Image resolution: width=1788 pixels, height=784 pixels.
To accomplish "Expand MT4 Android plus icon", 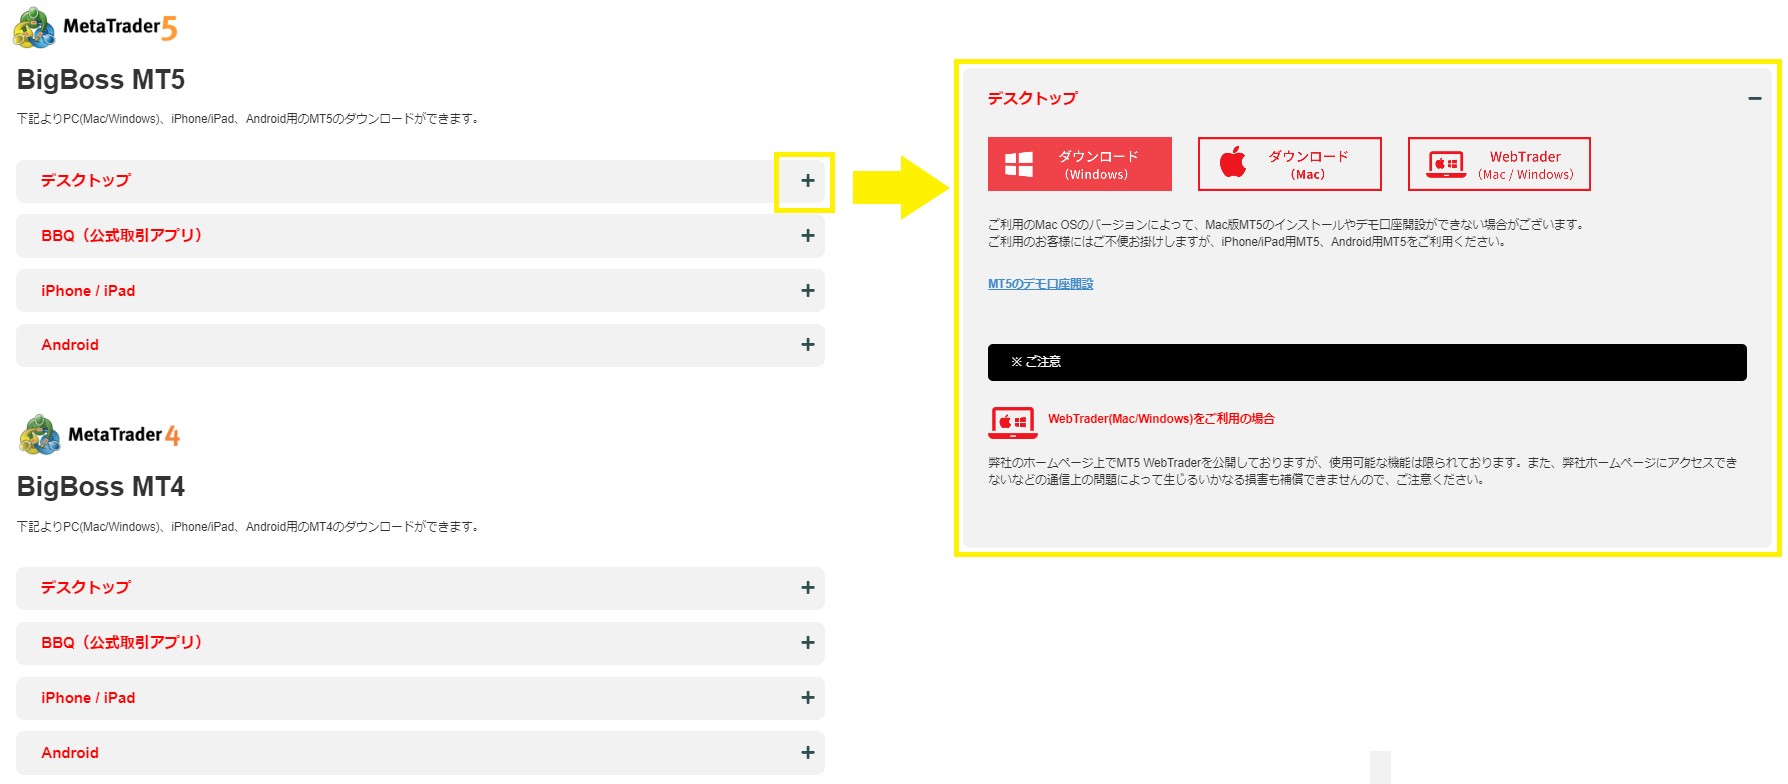I will point(808,753).
